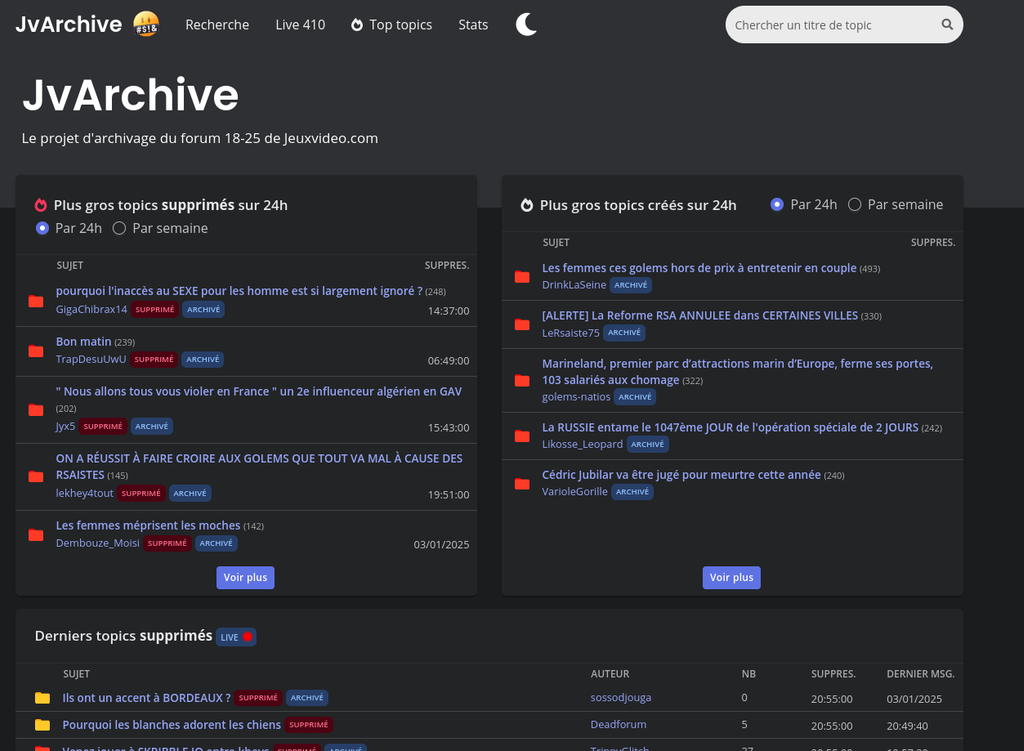The width and height of the screenshot is (1024, 751).
Task: Select 'Par semaine' in created topics panel
Action: [x=854, y=204]
